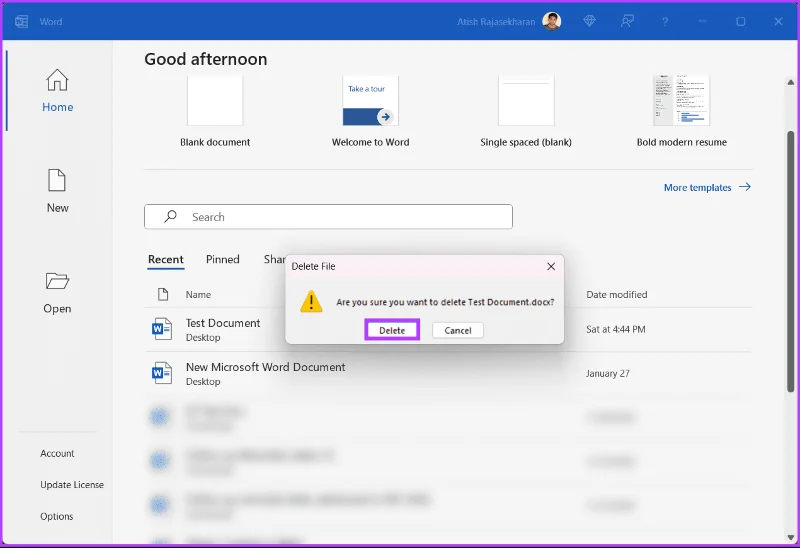
Task: Click in the Search field
Action: (x=328, y=217)
